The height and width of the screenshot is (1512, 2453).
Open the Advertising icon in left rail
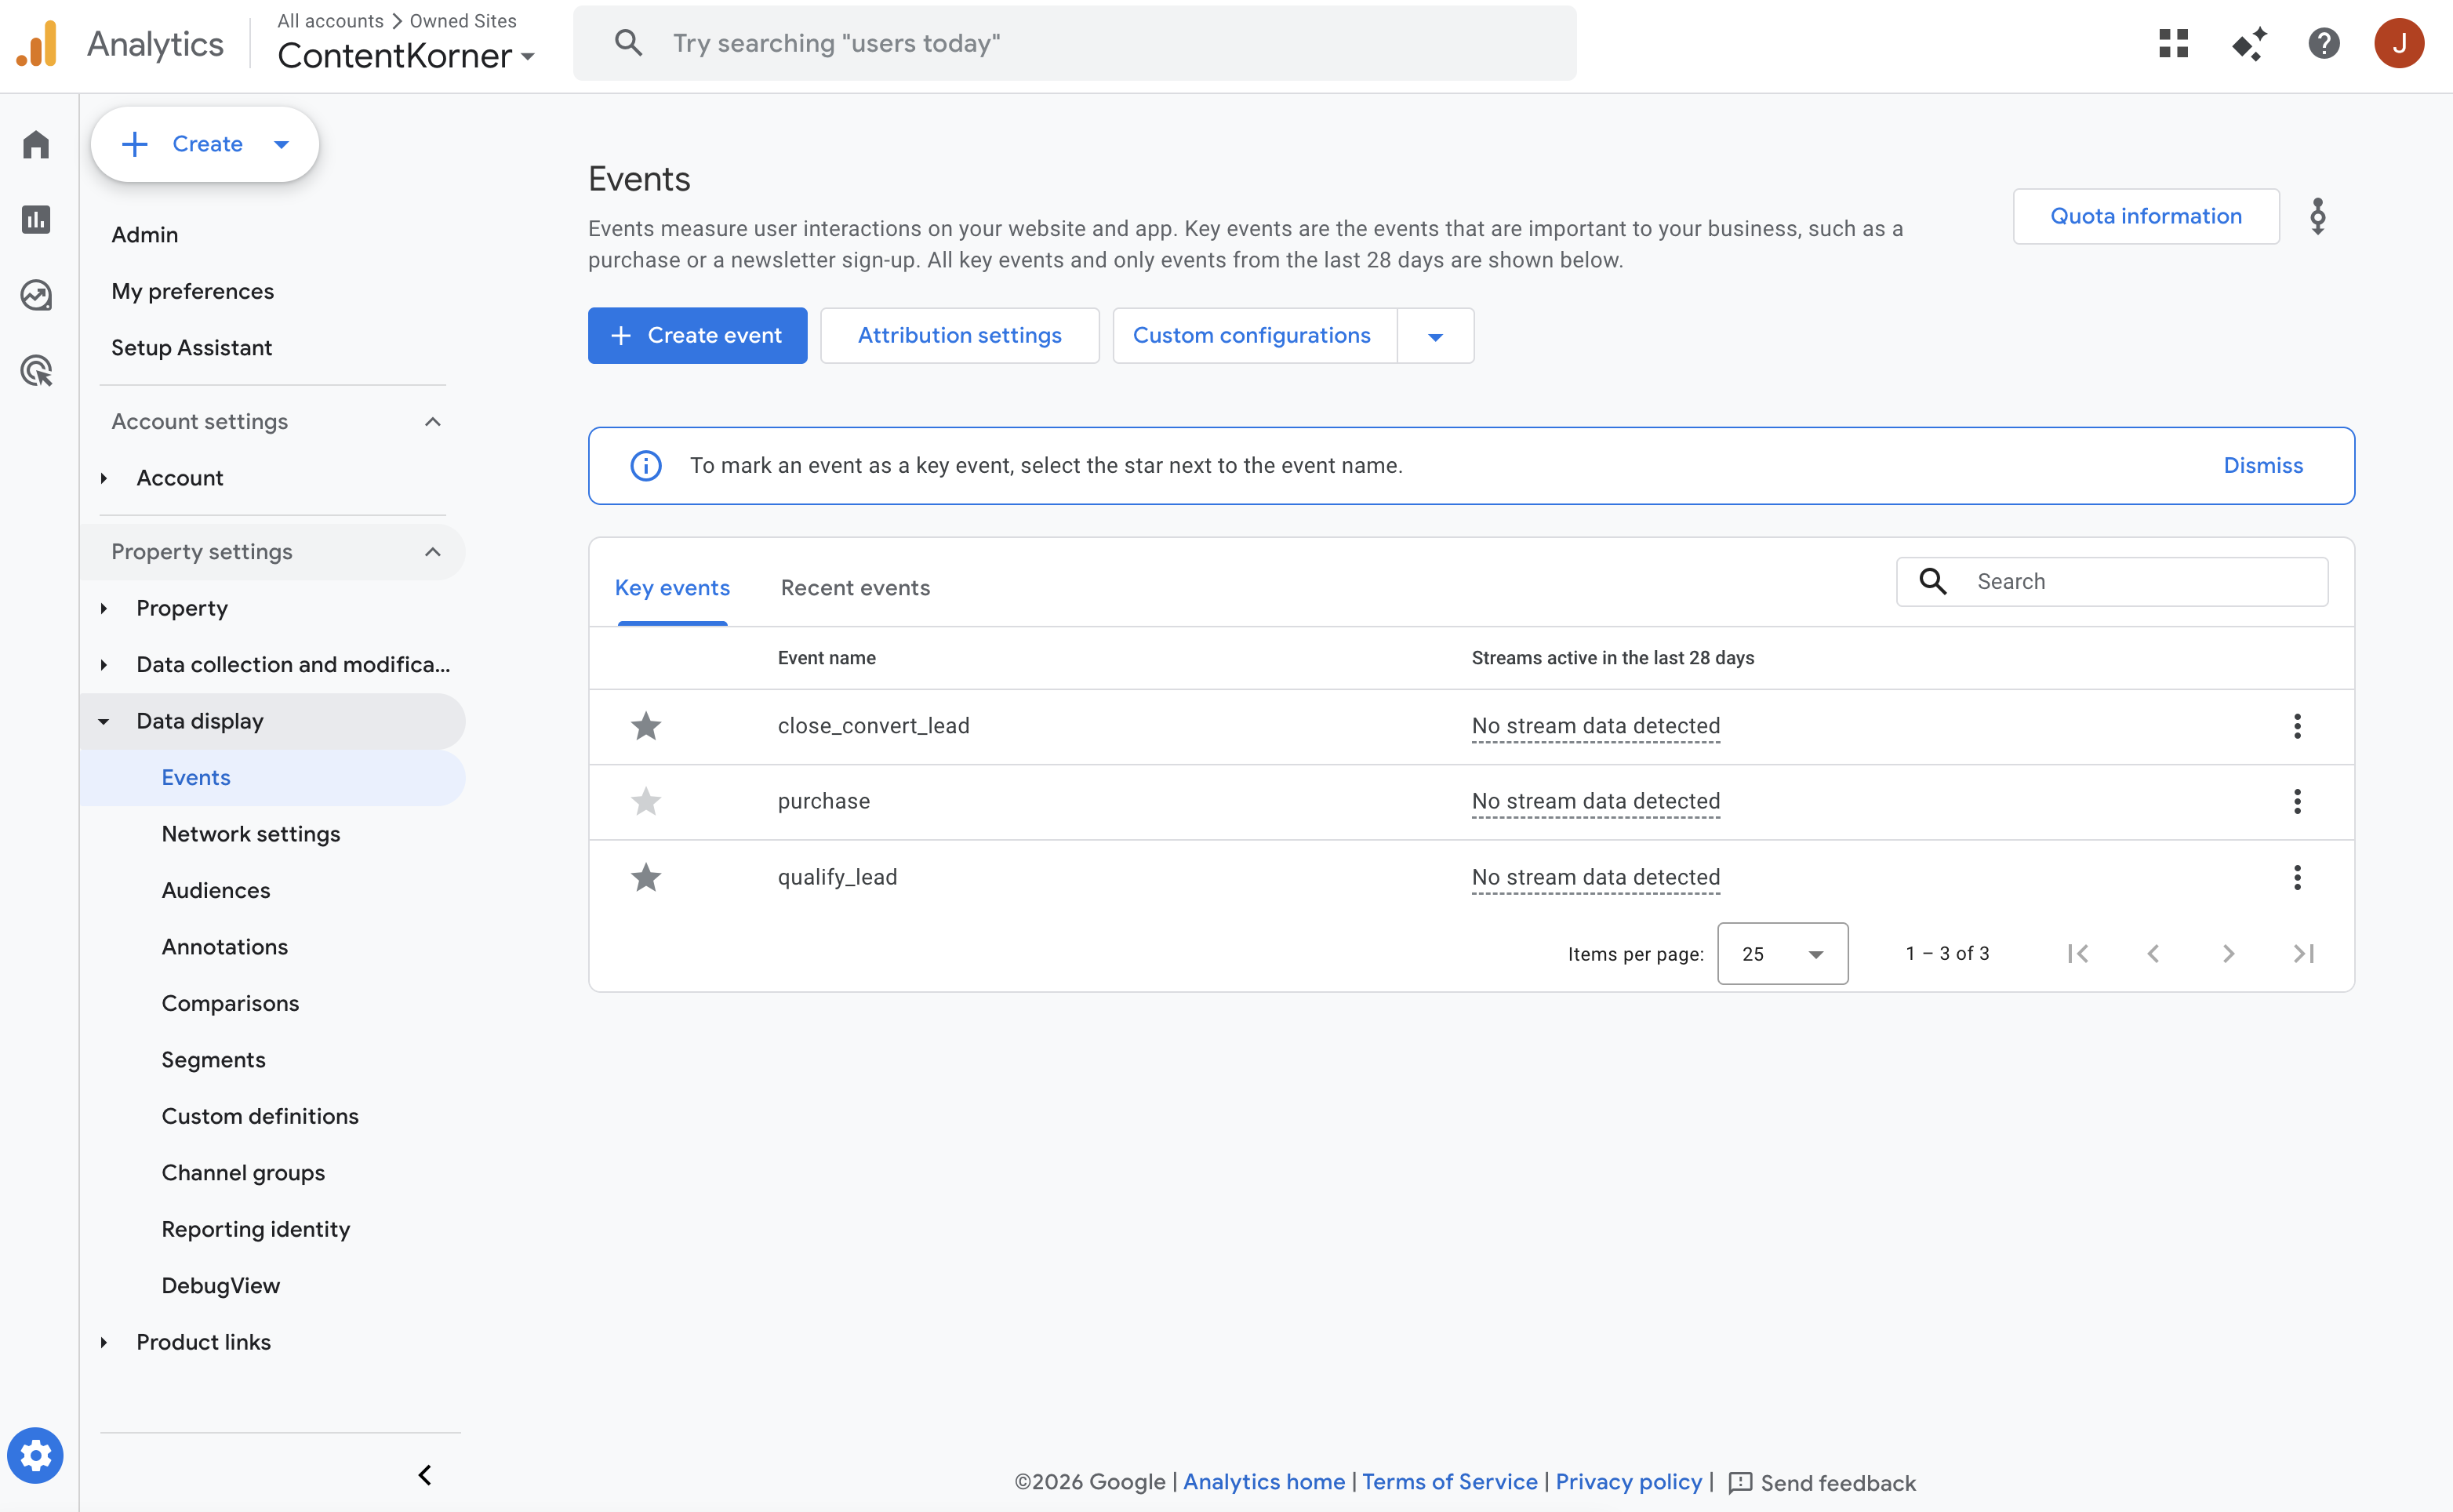37,371
